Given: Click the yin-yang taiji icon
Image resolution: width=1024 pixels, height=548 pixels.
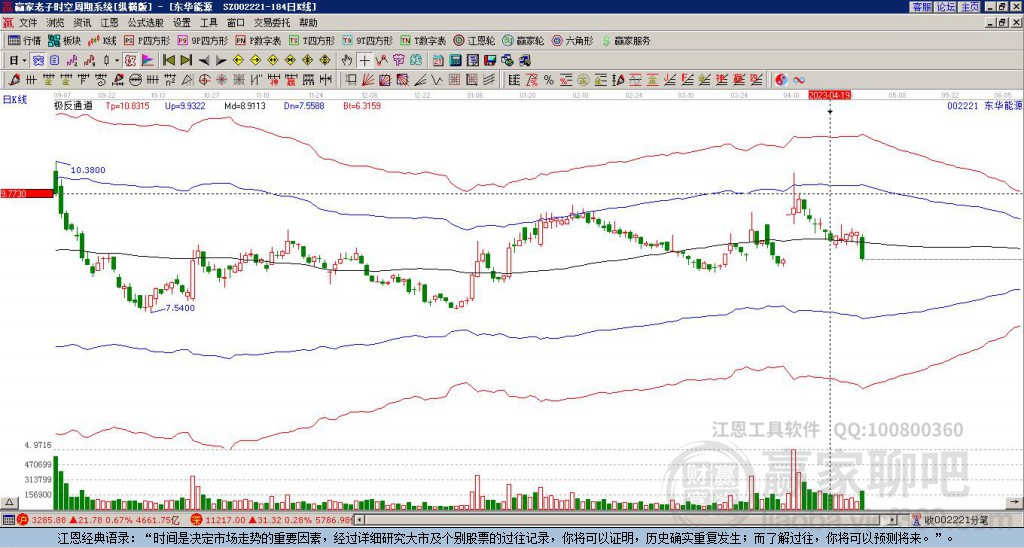Looking at the screenshot, I should point(781,80).
